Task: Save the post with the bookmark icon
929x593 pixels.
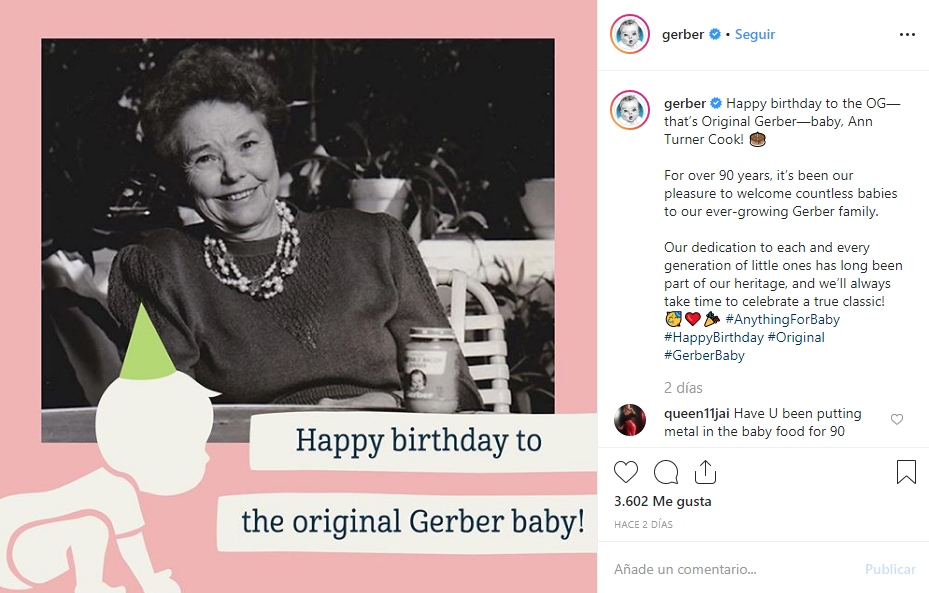Action: click(x=906, y=472)
